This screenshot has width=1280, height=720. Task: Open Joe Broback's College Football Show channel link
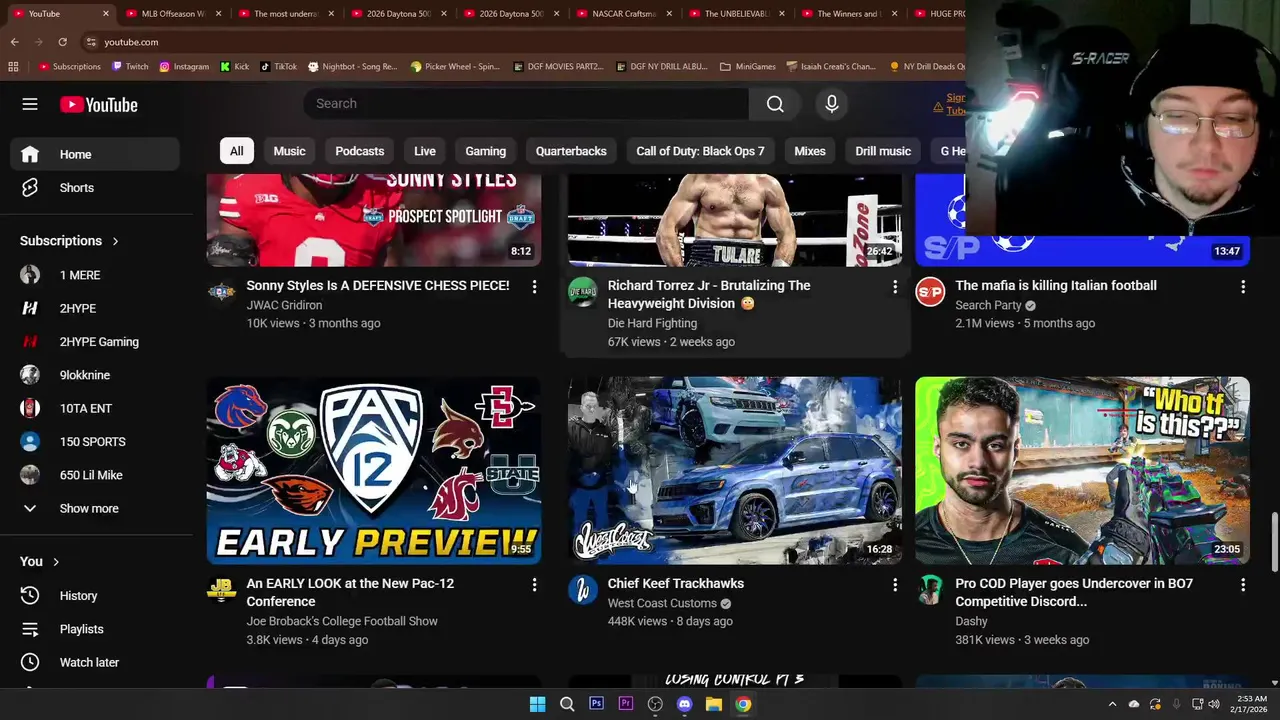[x=342, y=621]
